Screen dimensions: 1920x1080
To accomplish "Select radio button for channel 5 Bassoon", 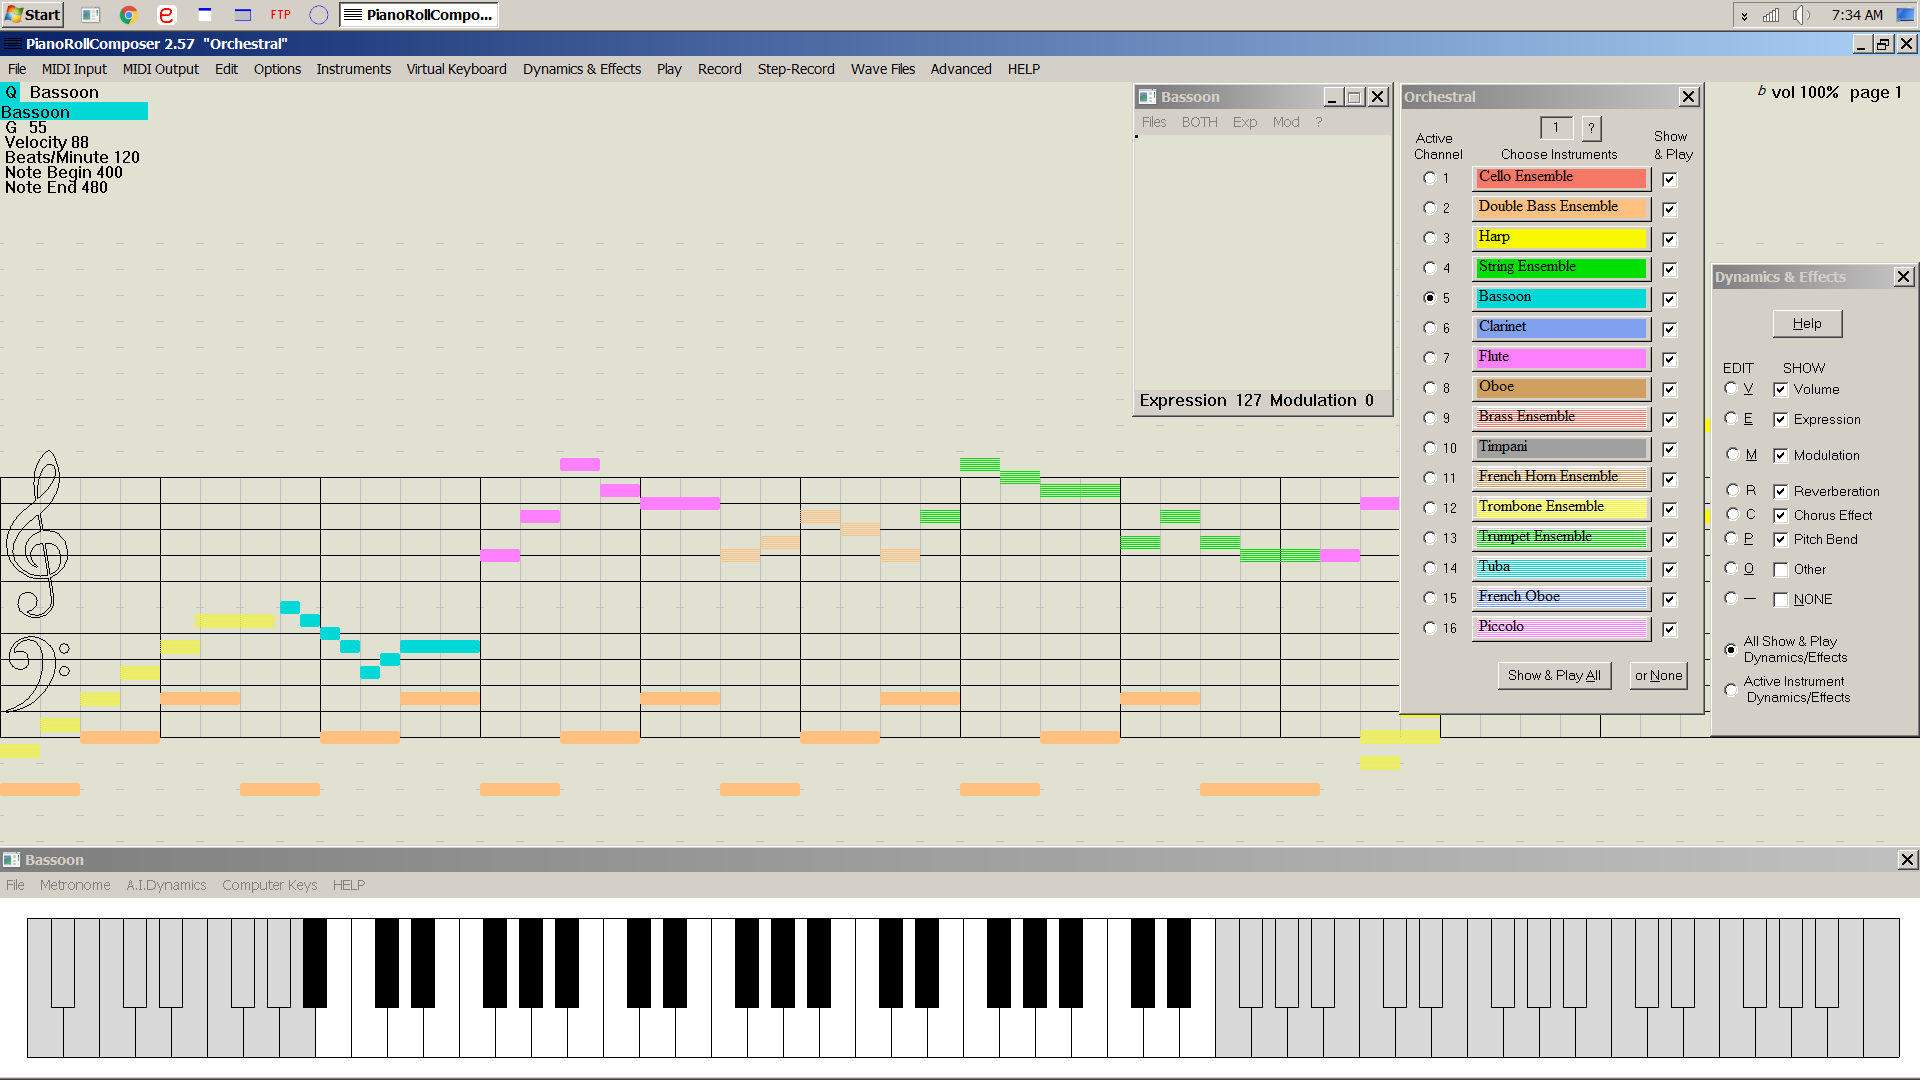I will 1428,297.
